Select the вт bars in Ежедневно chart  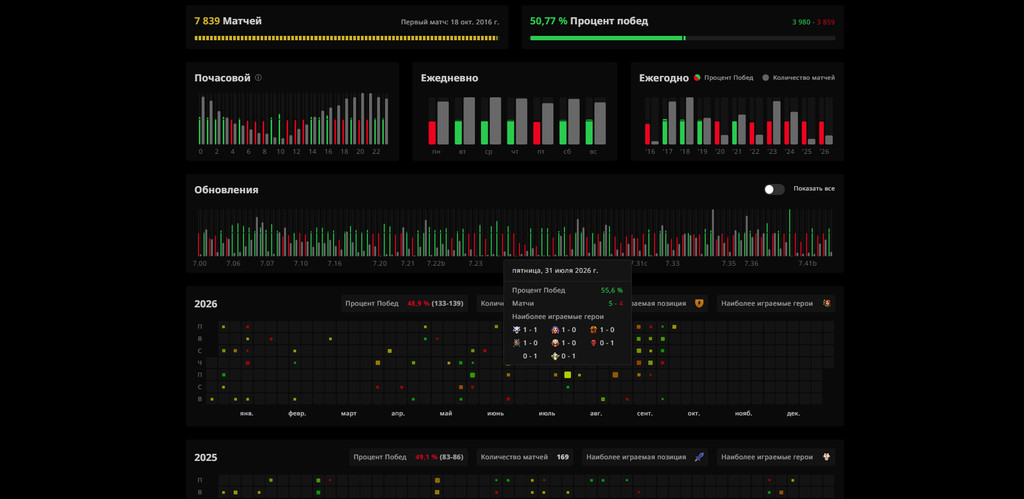(464, 121)
